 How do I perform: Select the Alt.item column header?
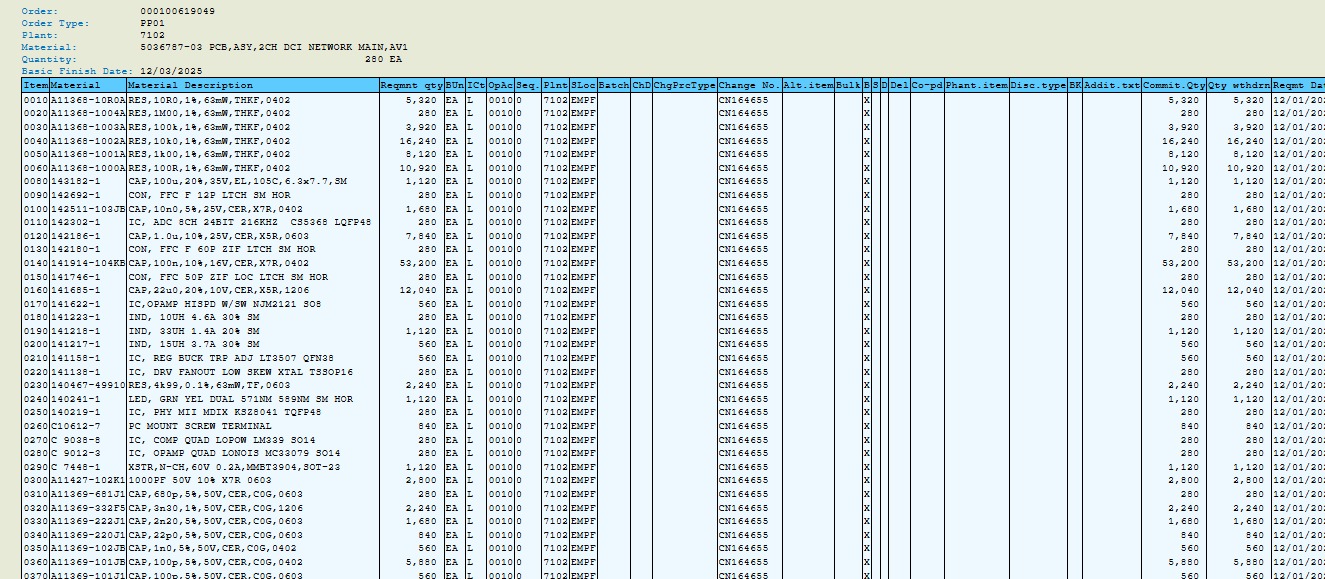[x=808, y=86]
